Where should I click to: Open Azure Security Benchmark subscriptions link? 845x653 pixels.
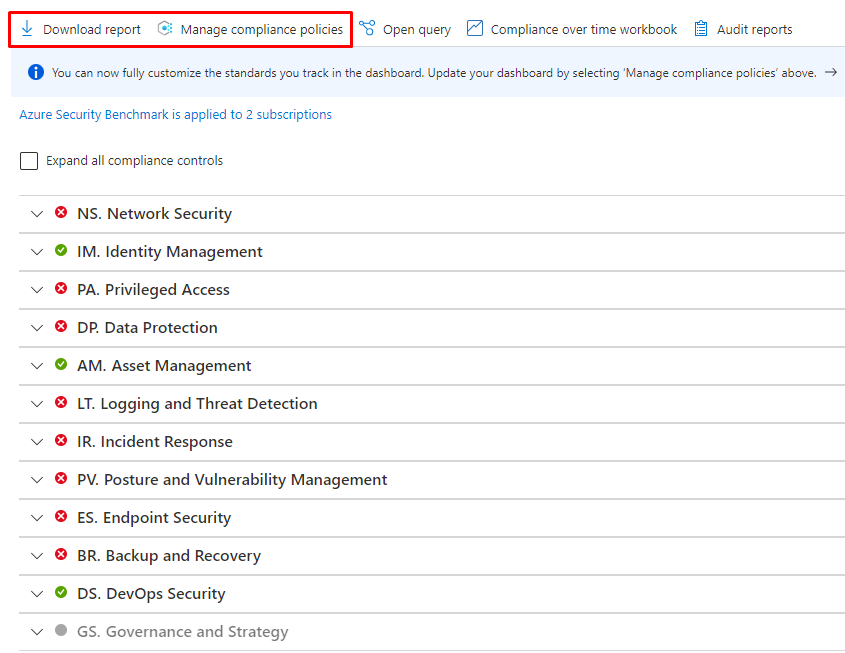(175, 115)
